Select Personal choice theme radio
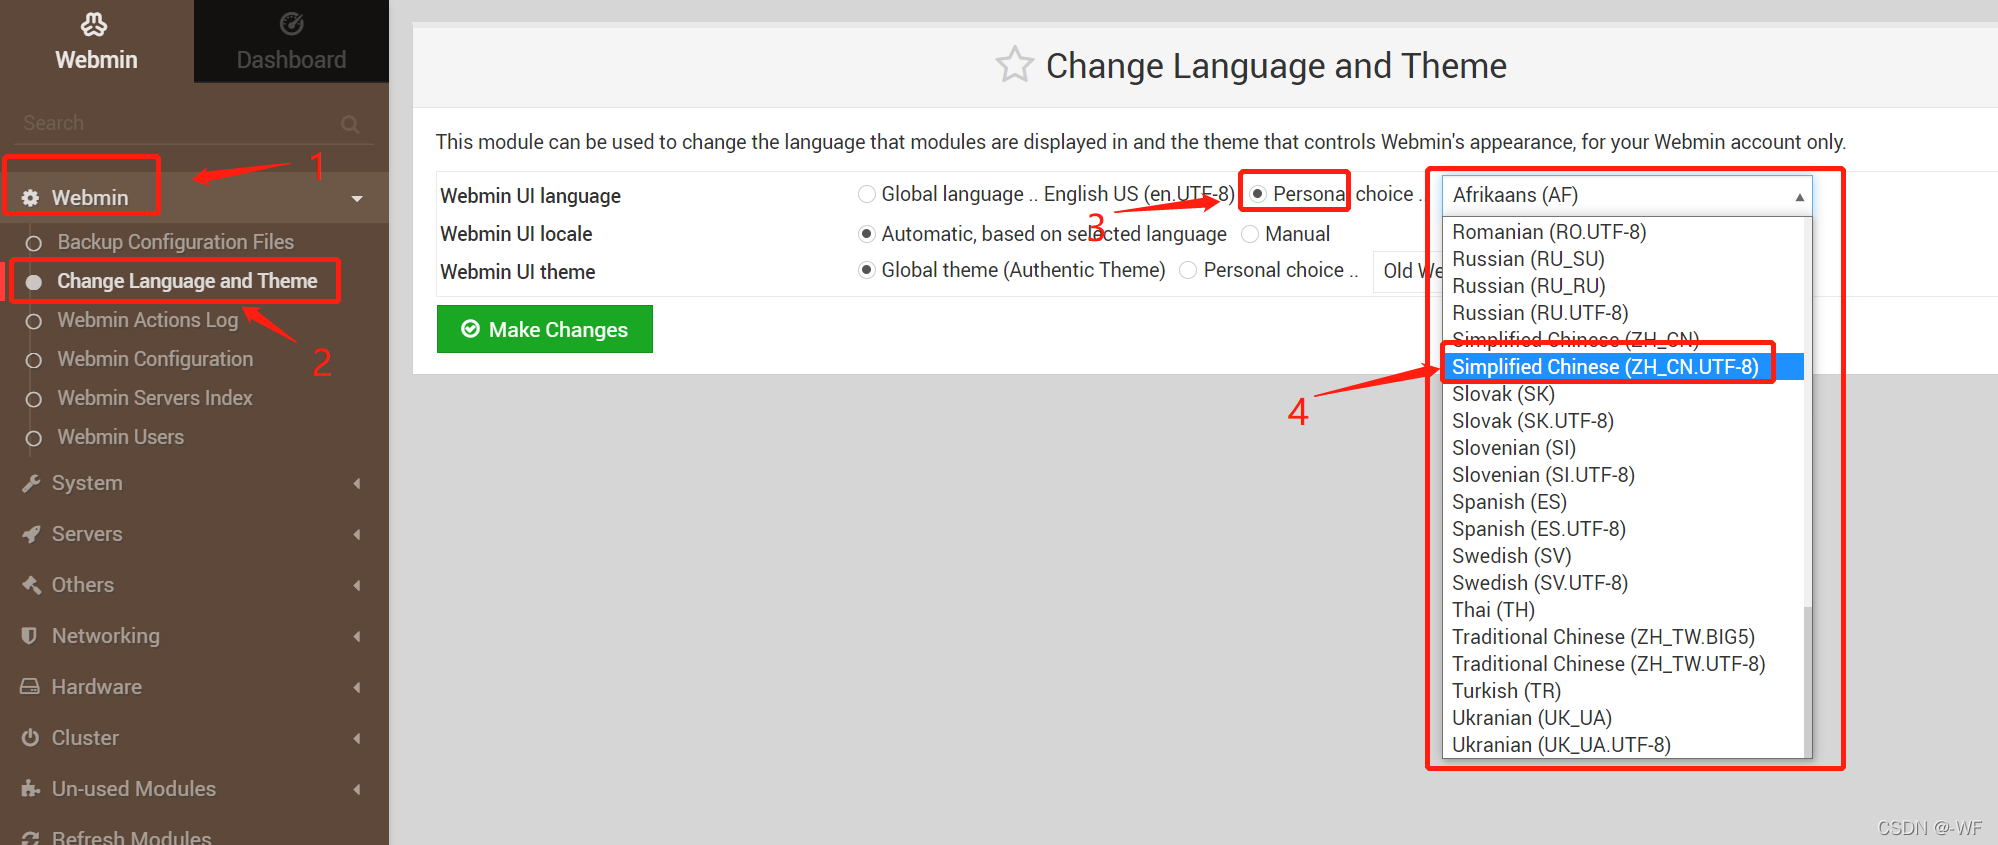This screenshot has width=1998, height=845. [1188, 270]
